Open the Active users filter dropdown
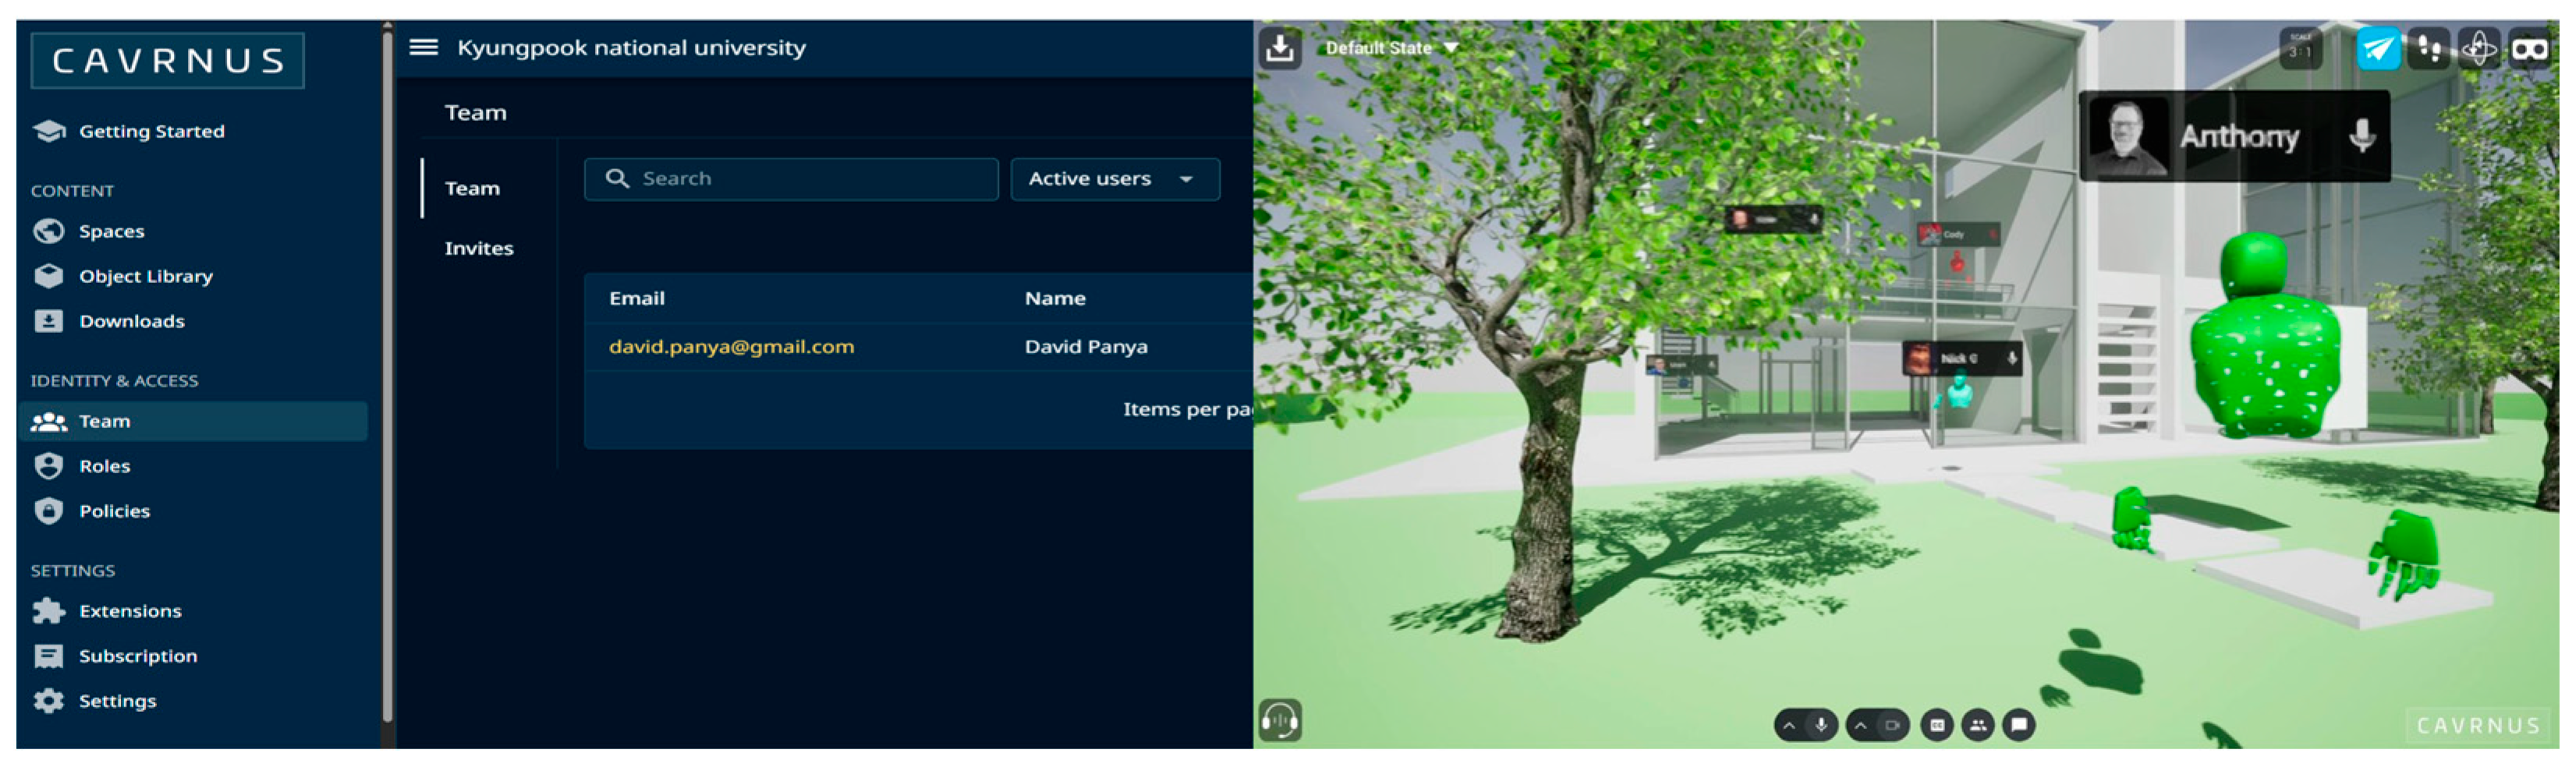2576x771 pixels. point(1114,179)
